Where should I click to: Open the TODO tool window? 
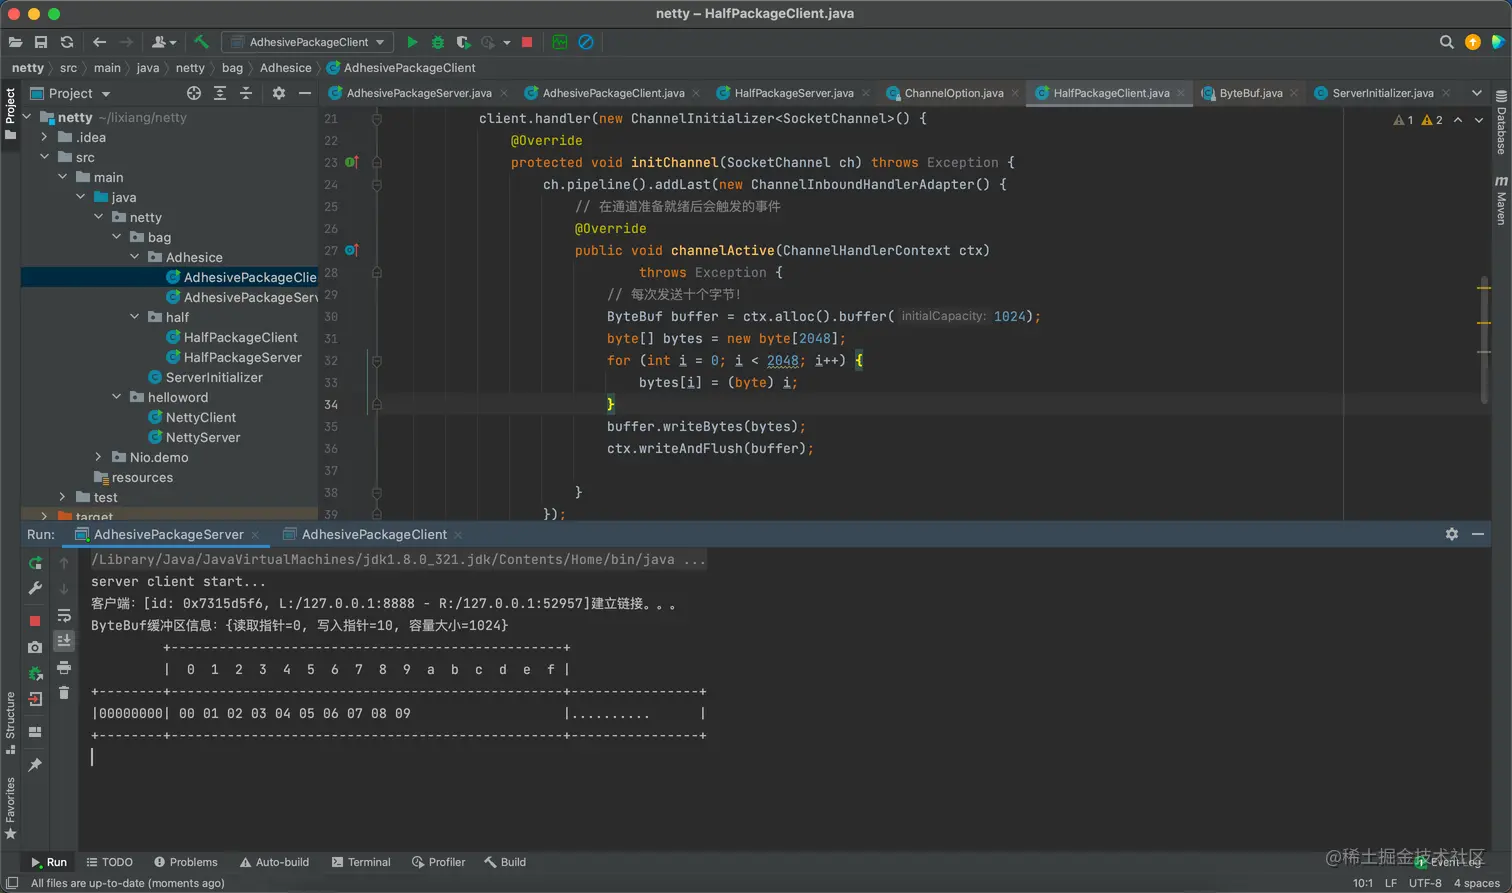tap(109, 862)
